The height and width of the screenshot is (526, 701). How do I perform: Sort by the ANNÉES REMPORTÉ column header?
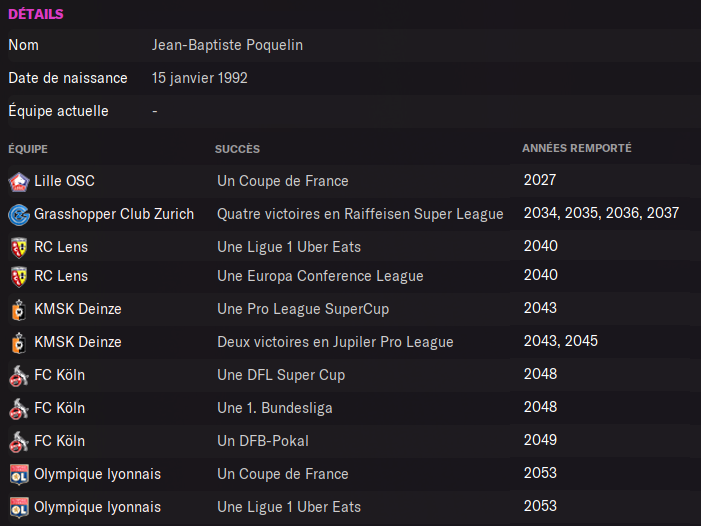point(576,149)
